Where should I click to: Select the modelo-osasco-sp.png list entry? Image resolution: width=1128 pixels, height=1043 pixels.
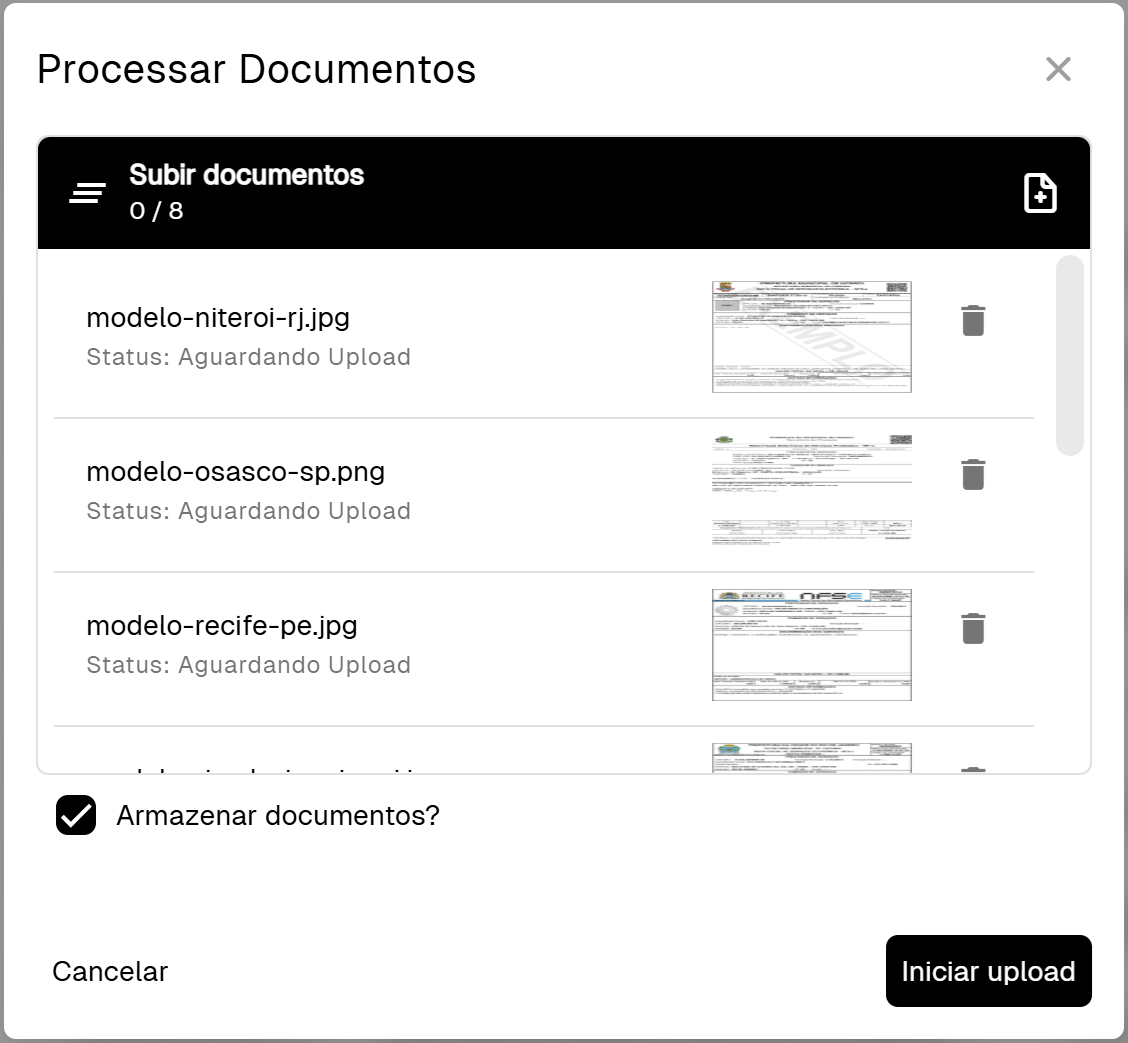point(543,495)
